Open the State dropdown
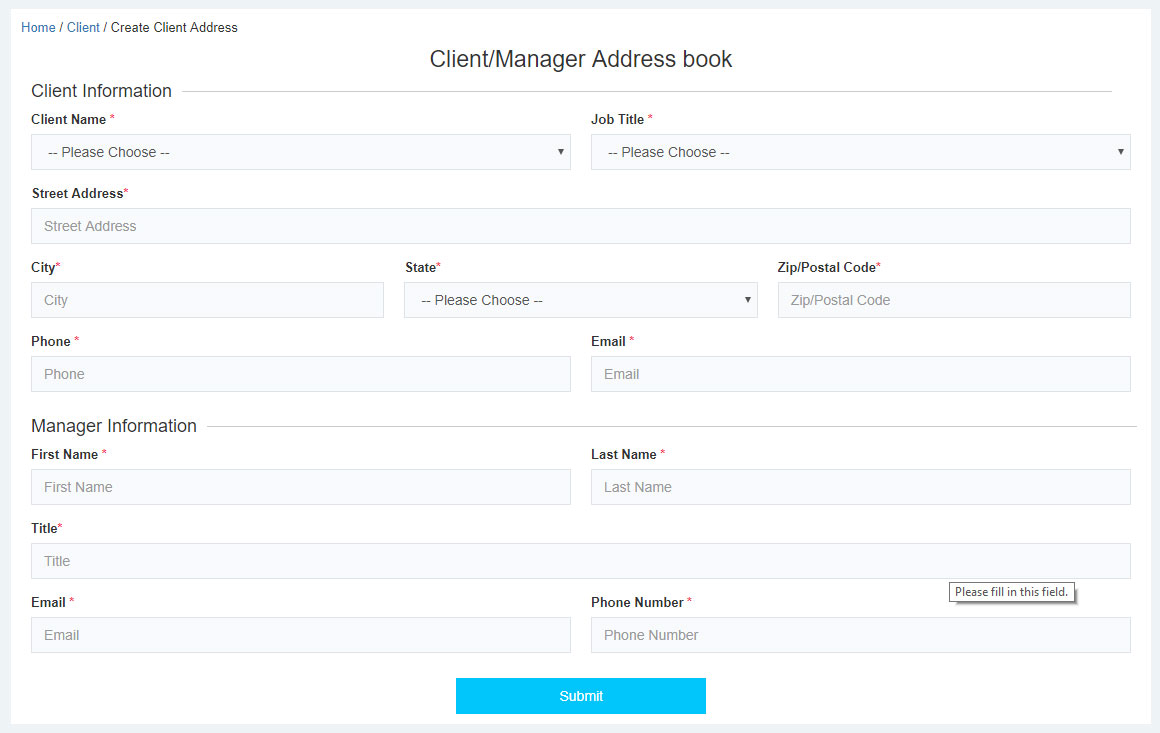 coord(580,300)
